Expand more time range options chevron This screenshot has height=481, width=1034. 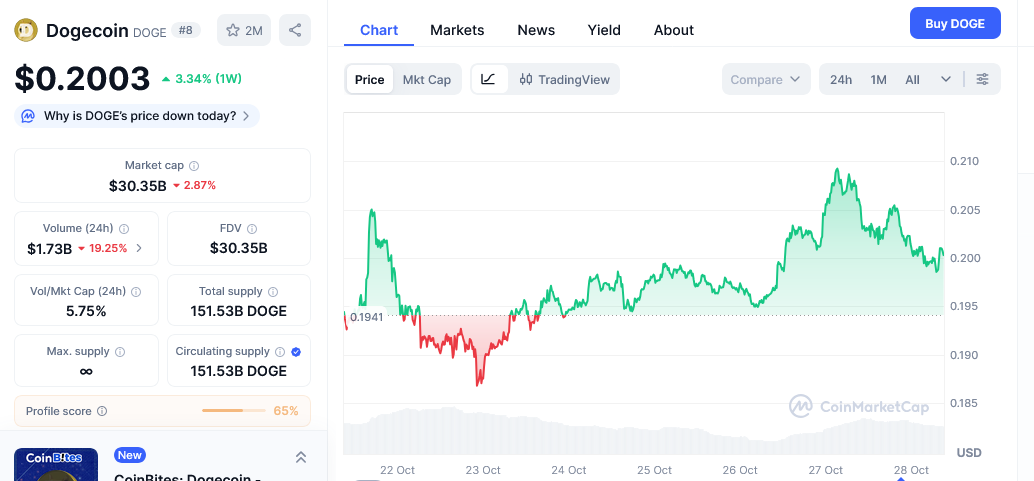click(x=946, y=79)
